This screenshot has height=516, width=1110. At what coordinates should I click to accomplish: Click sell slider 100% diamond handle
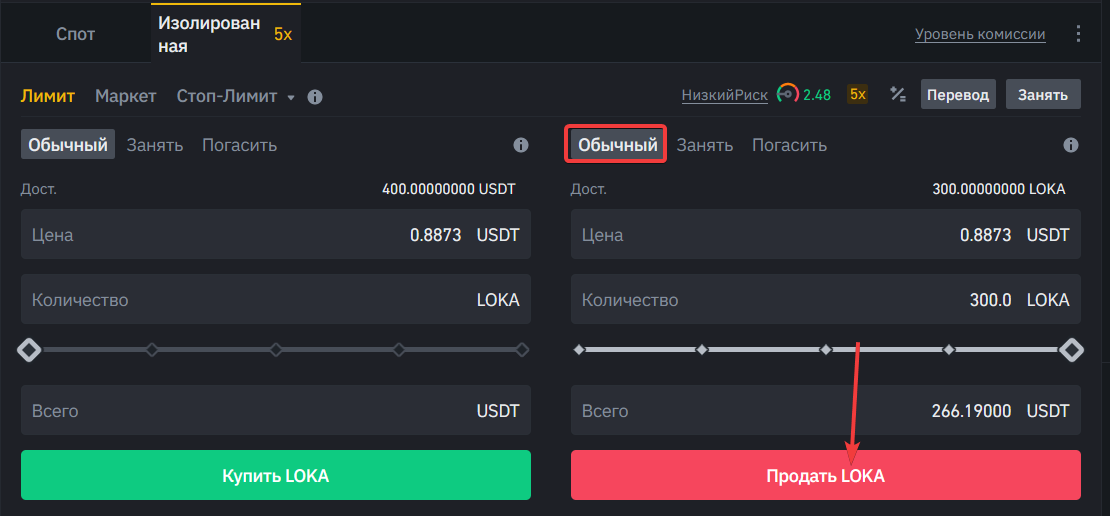[x=1071, y=350]
